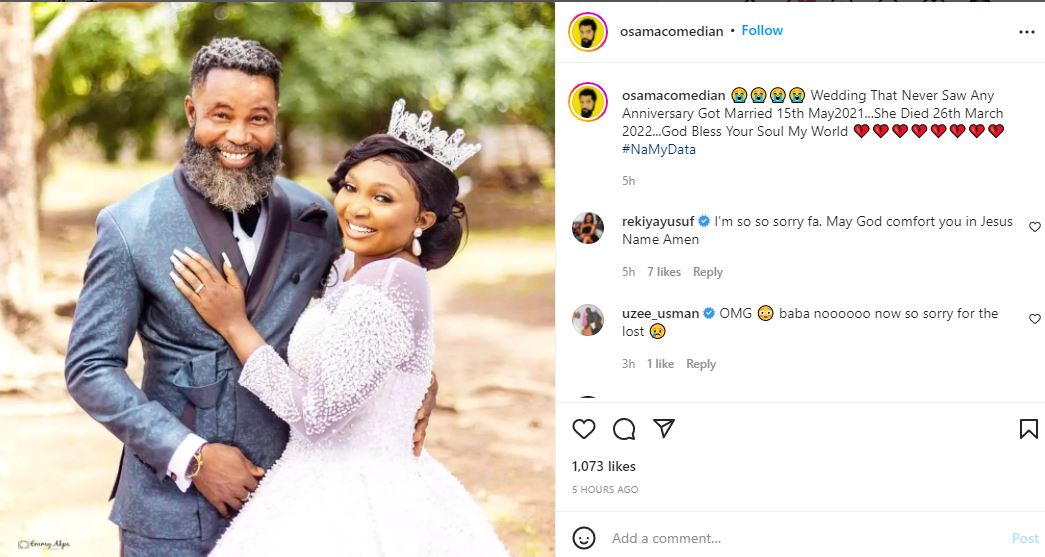
Task: Like uzee_usman's comment
Action: pos(1034,319)
